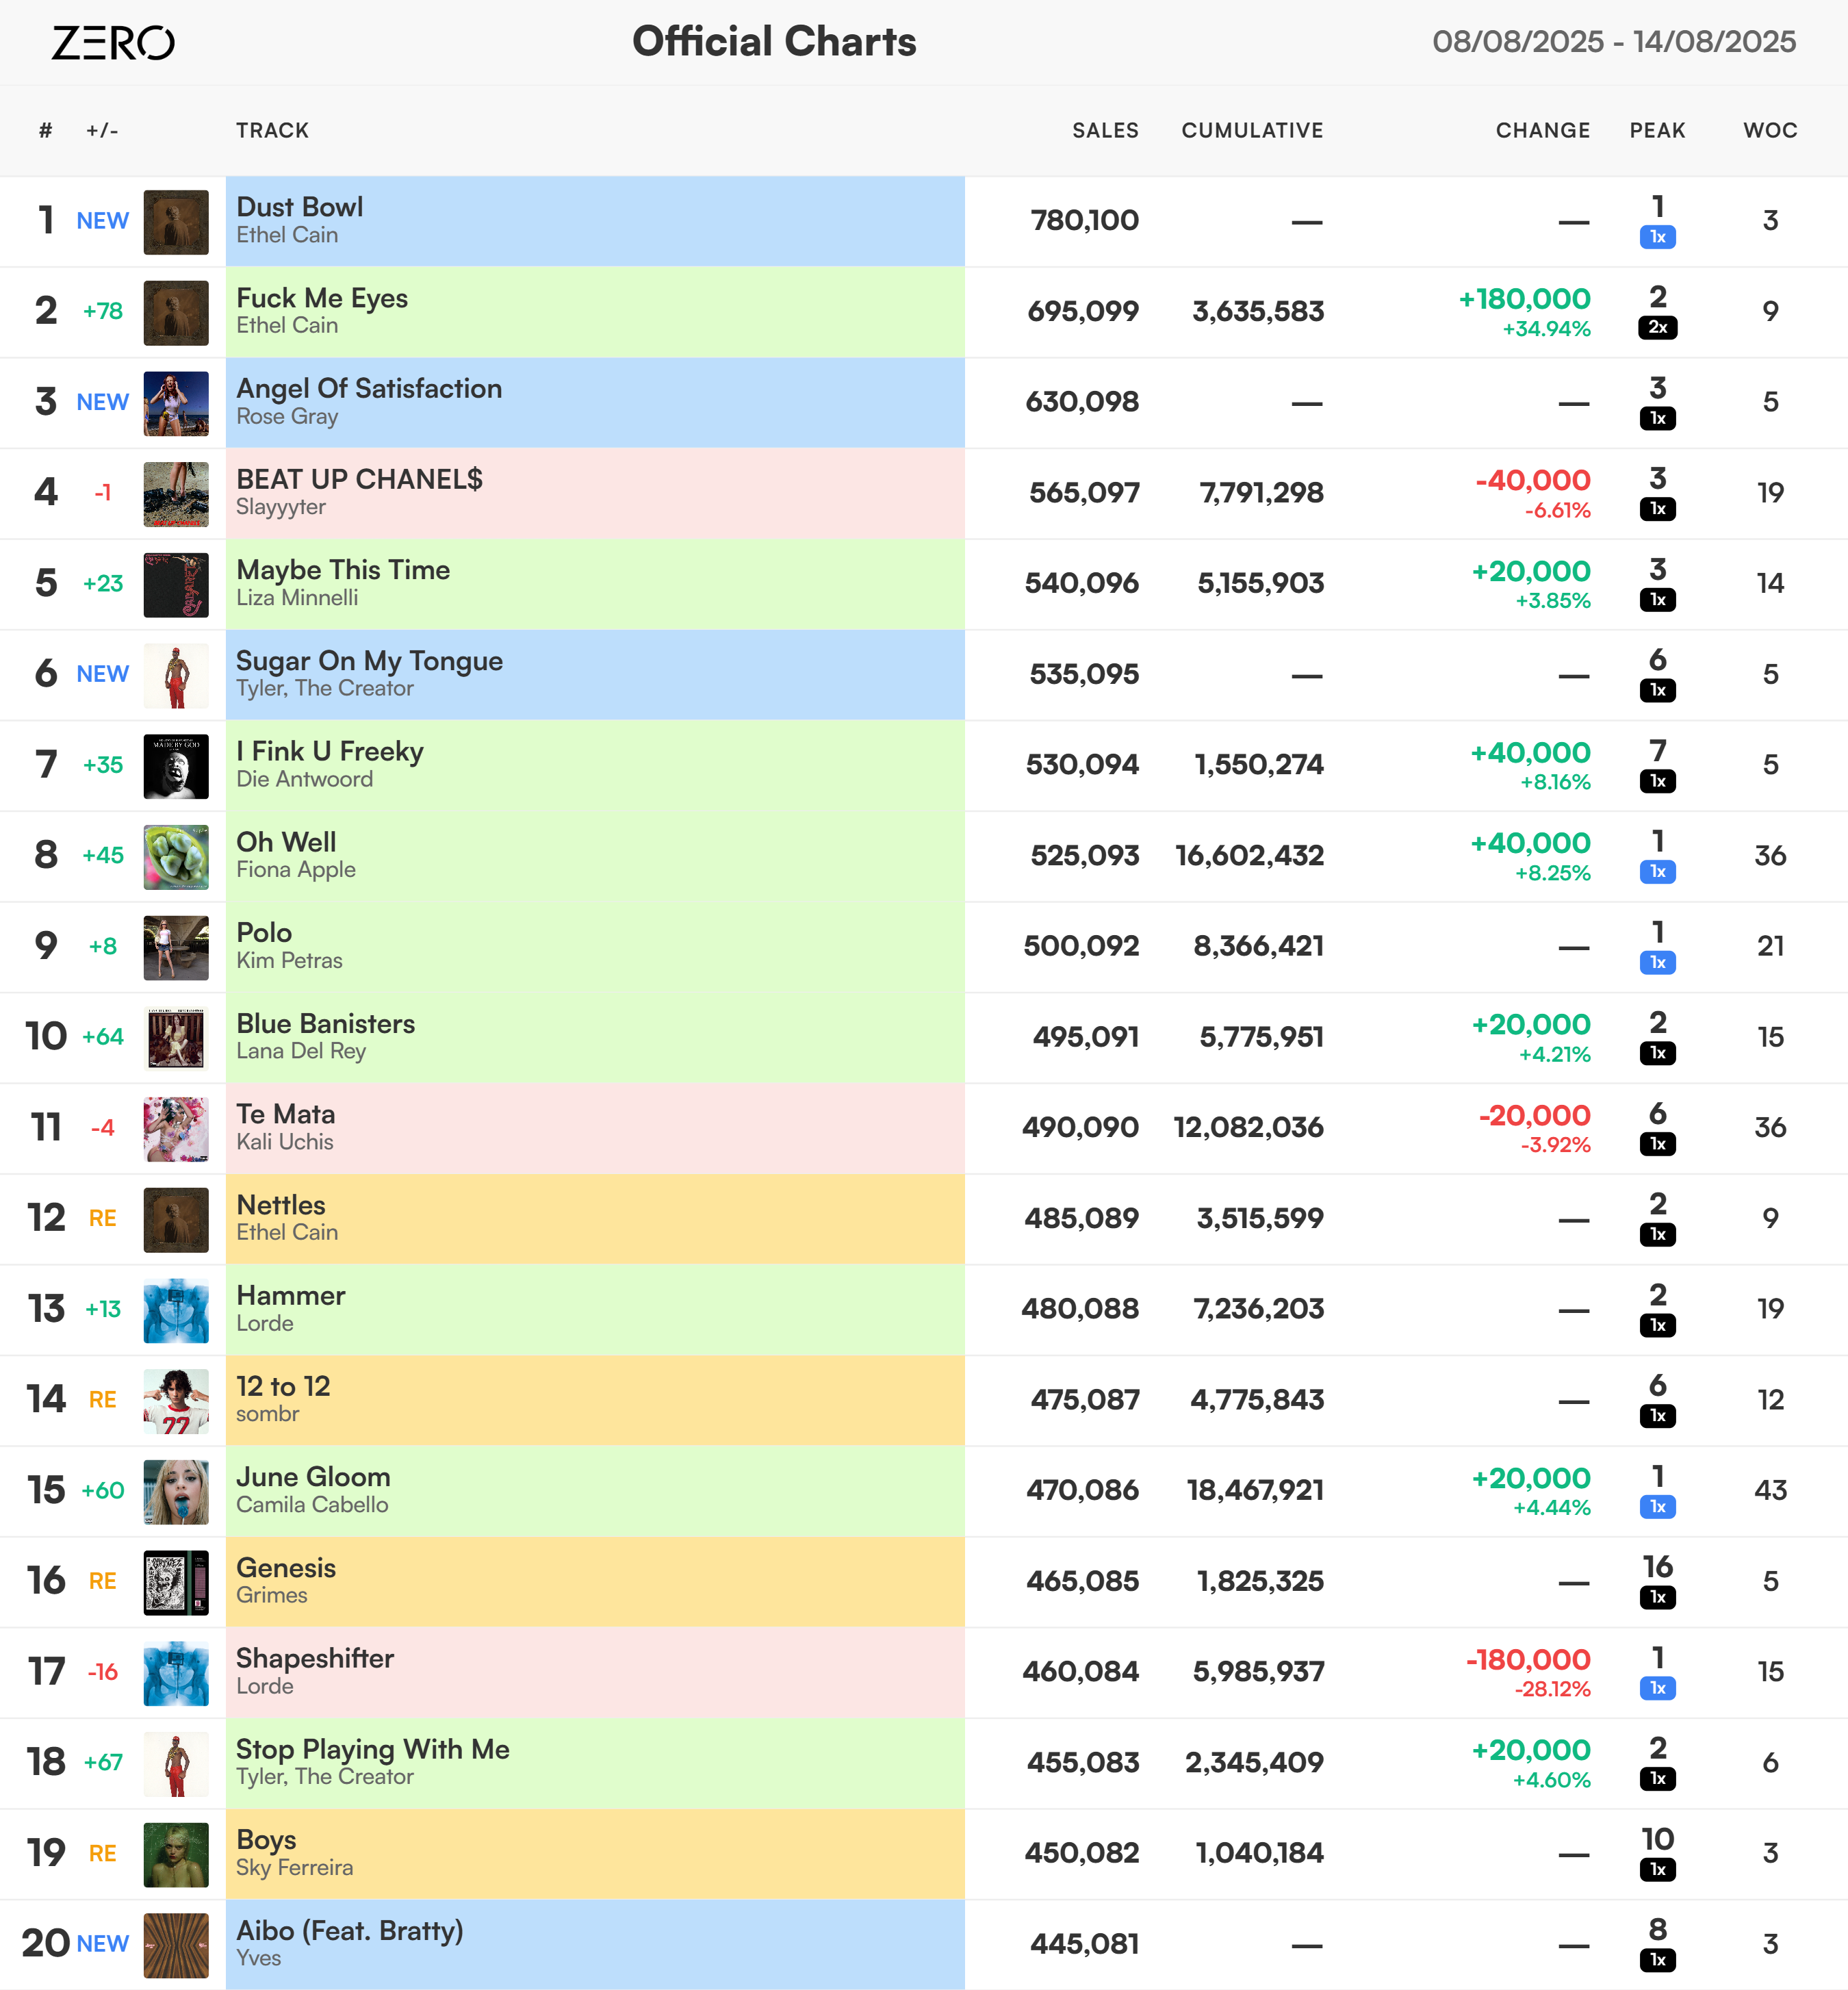Click the WOC column header
Image resolution: width=1848 pixels, height=1990 pixels.
click(1770, 130)
